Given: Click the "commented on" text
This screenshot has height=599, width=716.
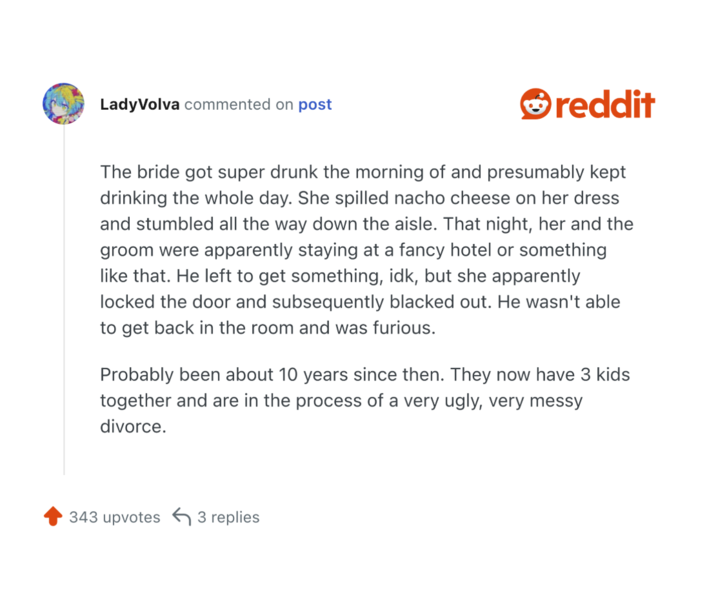Looking at the screenshot, I should coord(239,104).
